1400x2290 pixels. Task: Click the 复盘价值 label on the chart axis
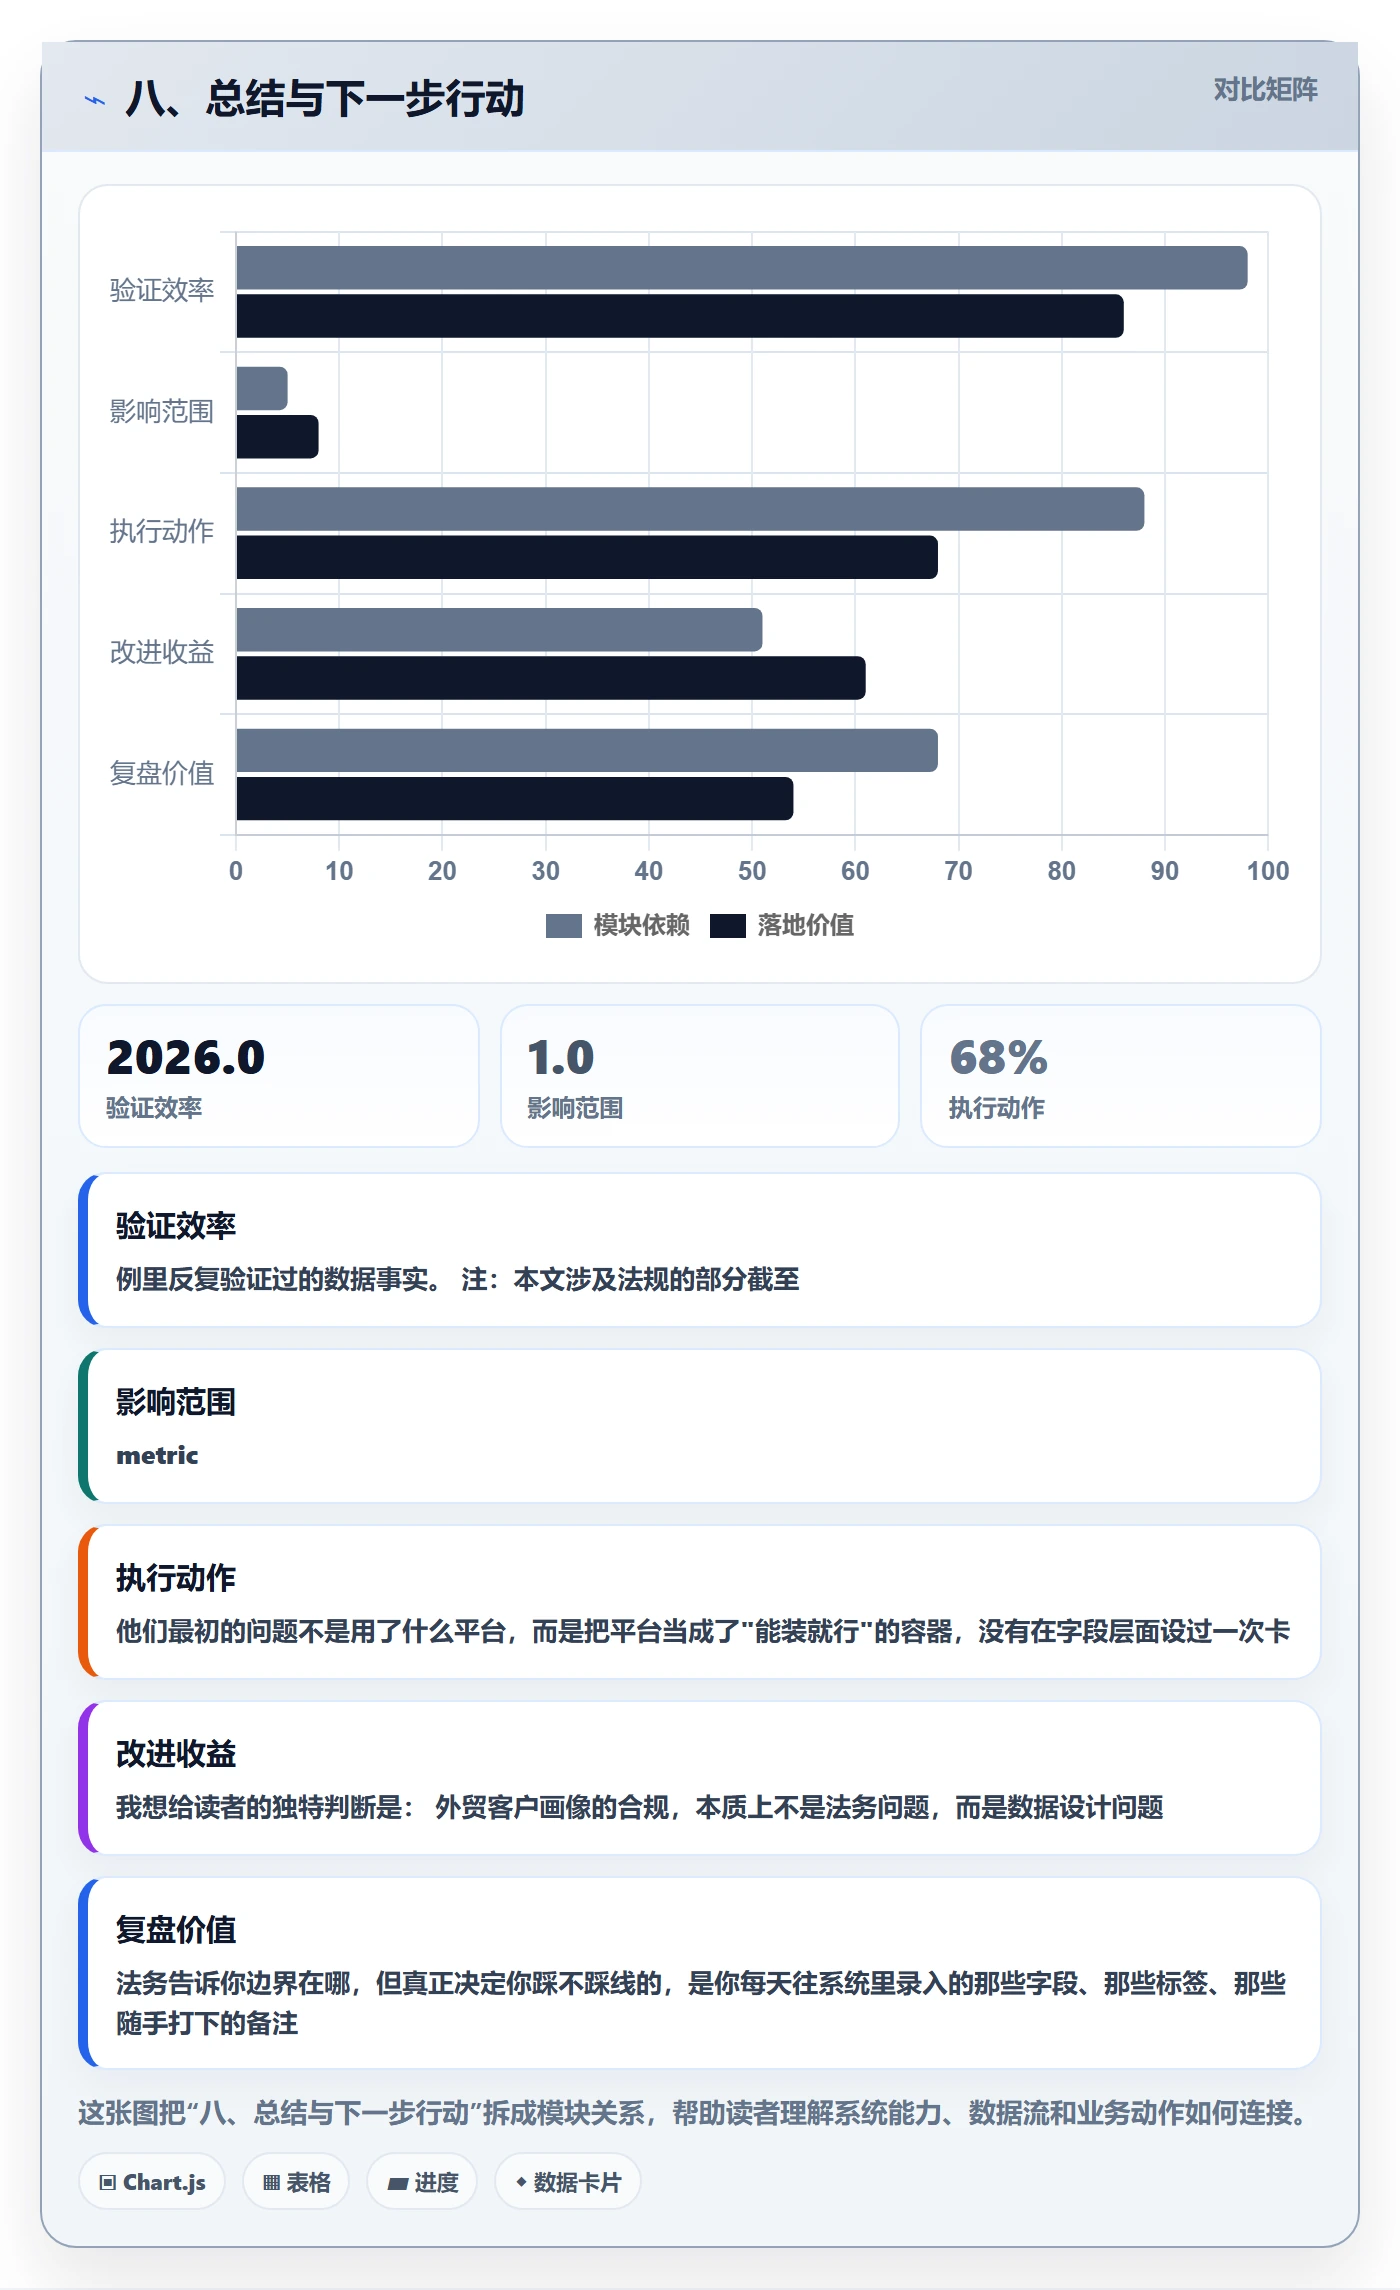(x=162, y=773)
